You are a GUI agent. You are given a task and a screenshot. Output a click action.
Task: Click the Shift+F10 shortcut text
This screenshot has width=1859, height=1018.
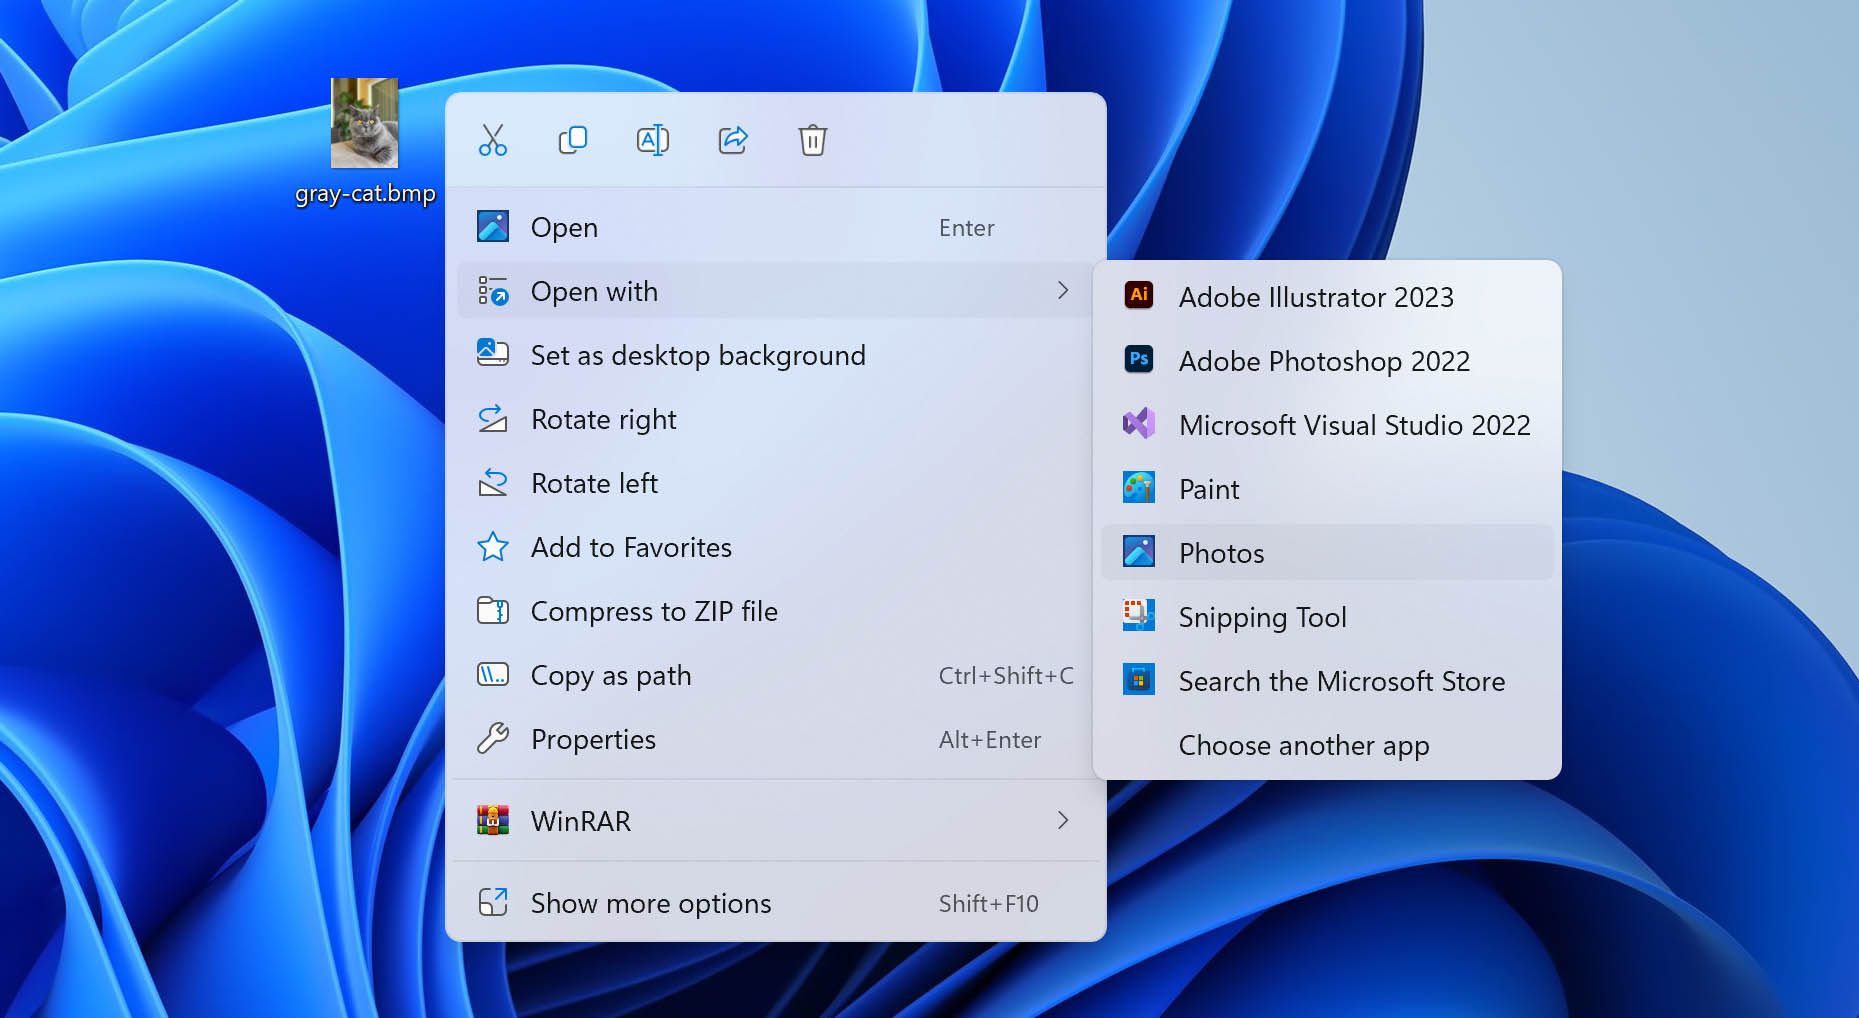(989, 904)
